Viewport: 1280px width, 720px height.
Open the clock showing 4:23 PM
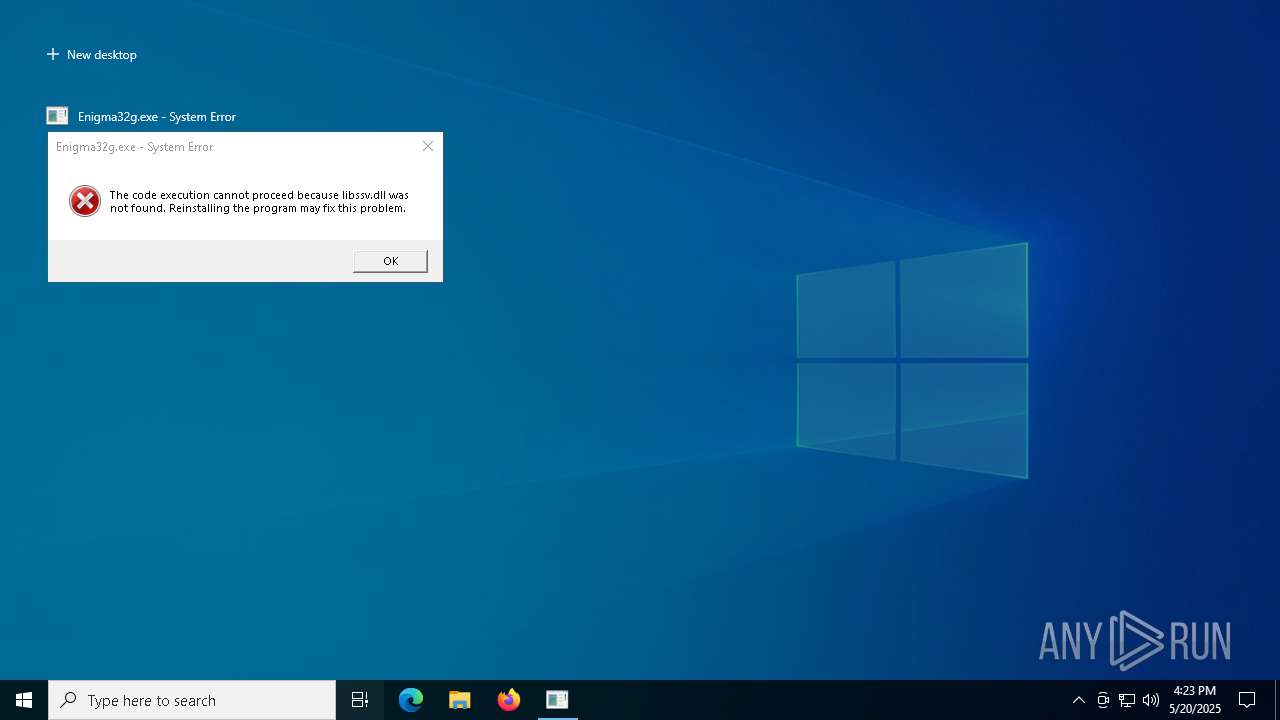(1195, 700)
